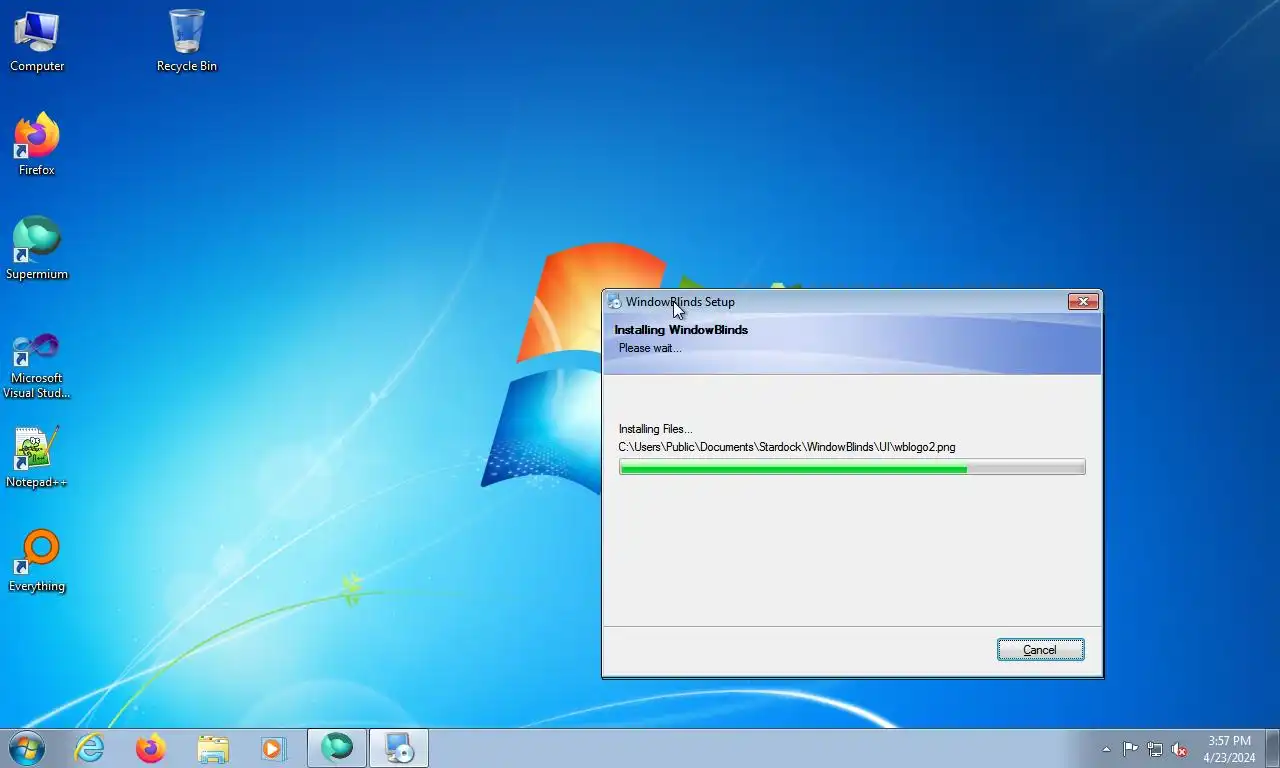1280x768 pixels.
Task: Launch Firefox from the taskbar
Action: click(151, 748)
